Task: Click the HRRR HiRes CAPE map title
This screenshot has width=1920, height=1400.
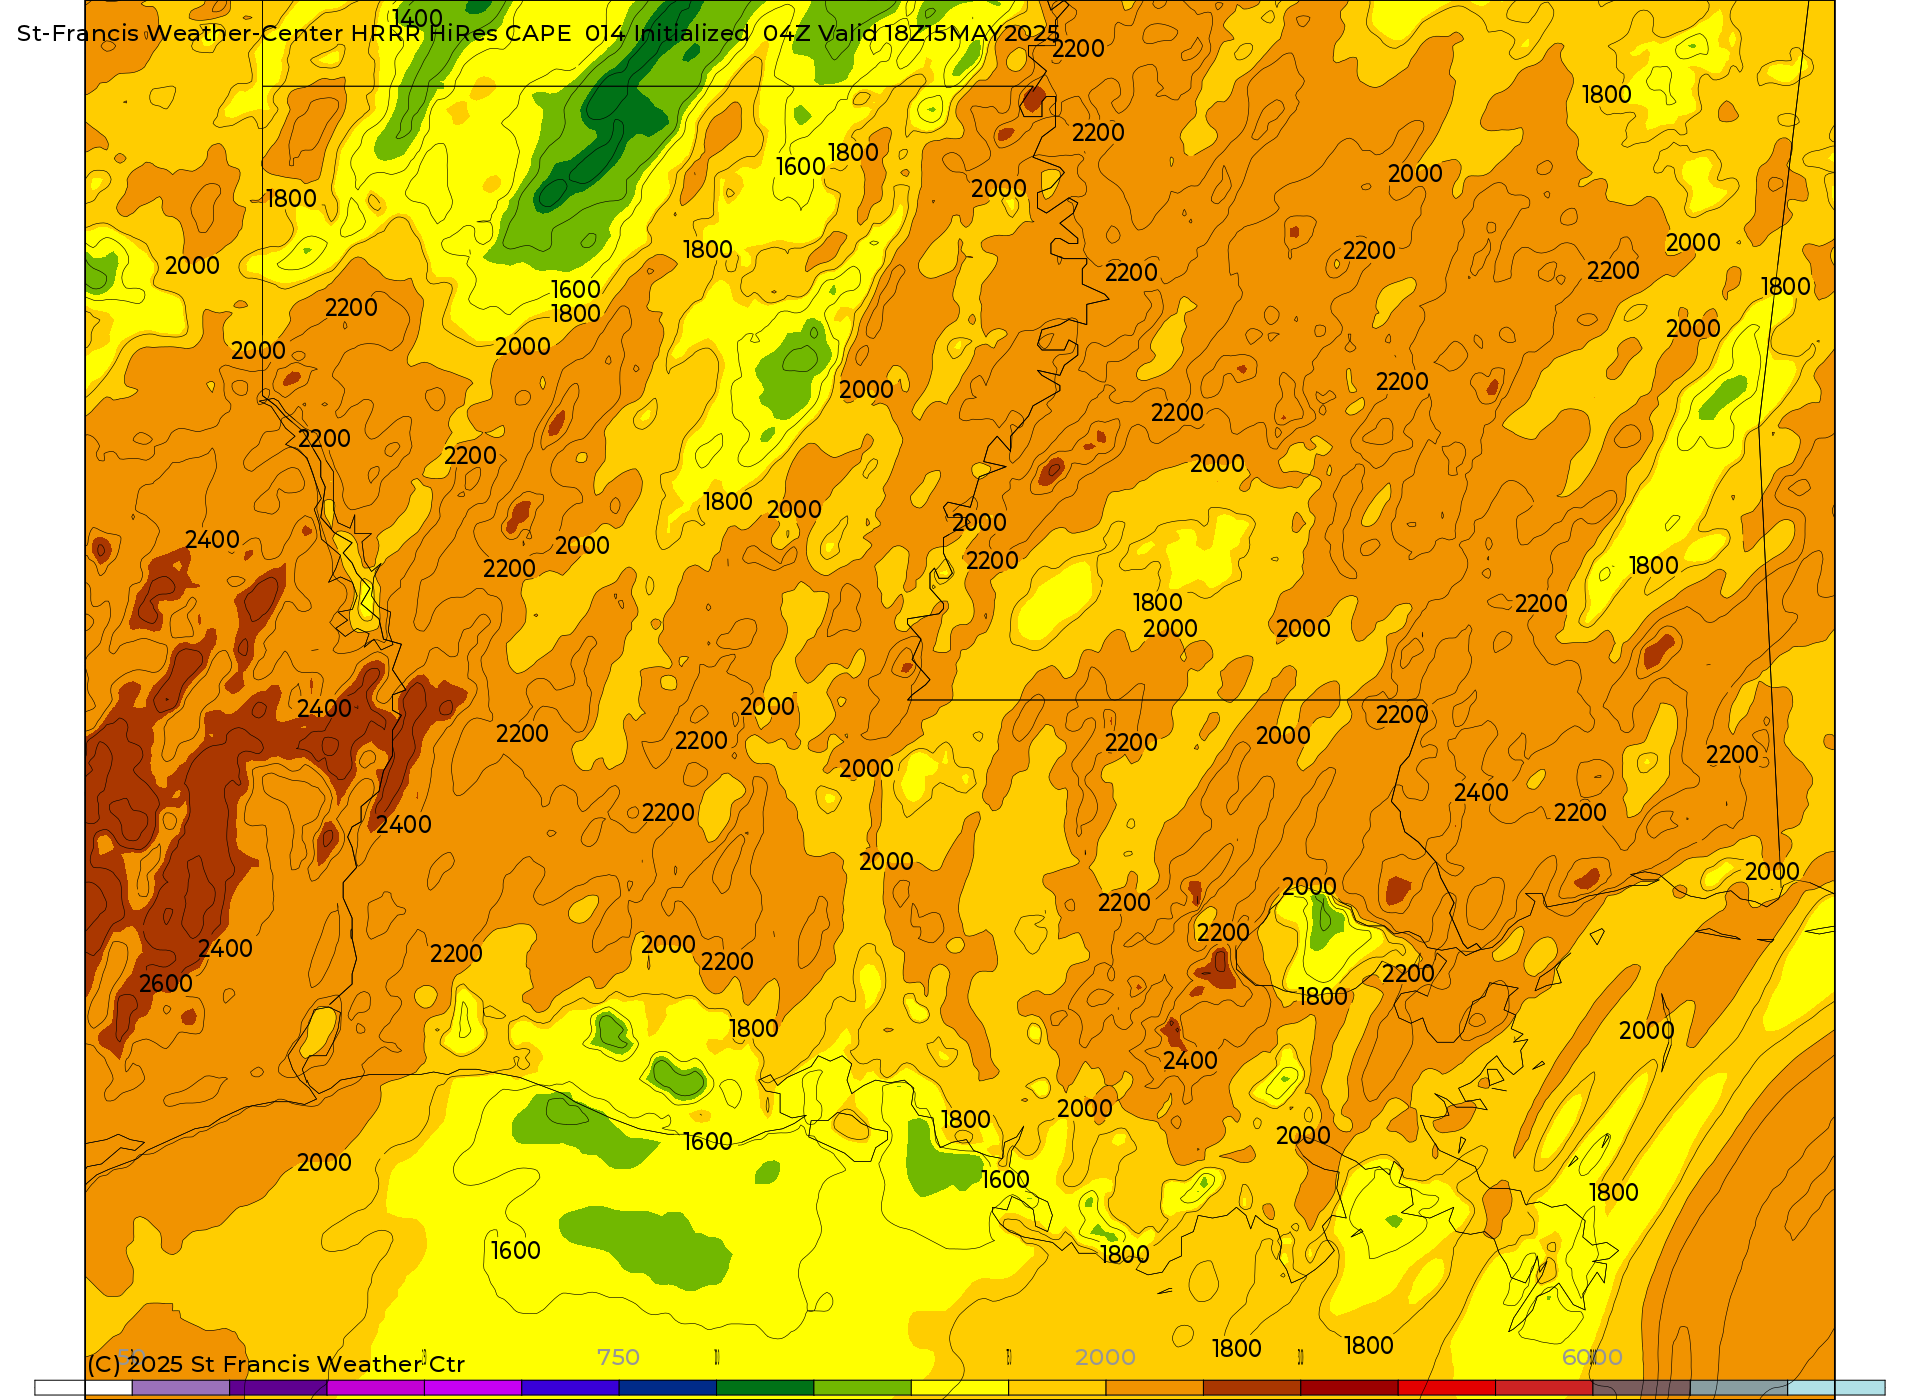Action: point(538,33)
